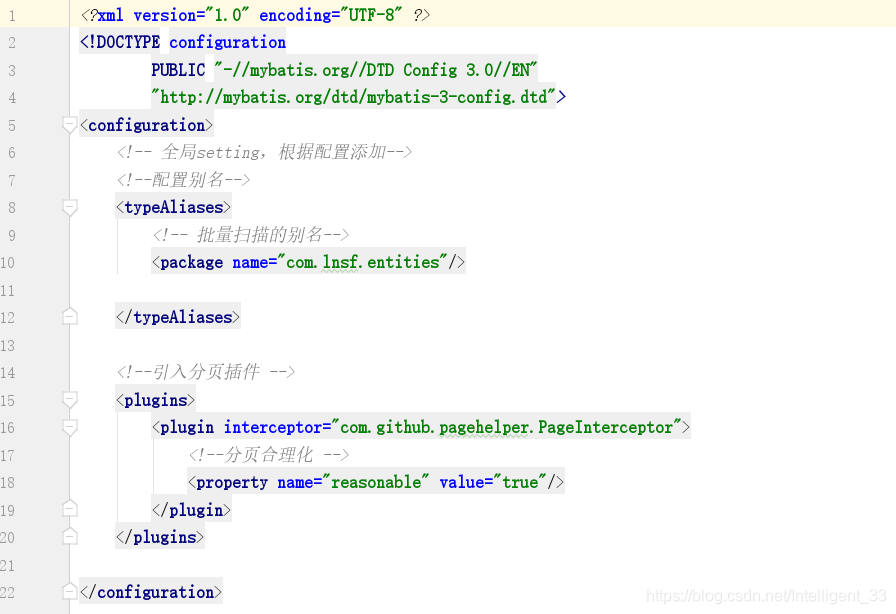896x614 pixels.
Task: Click the fold end marker at the closing configuration tag
Action: 69,591
